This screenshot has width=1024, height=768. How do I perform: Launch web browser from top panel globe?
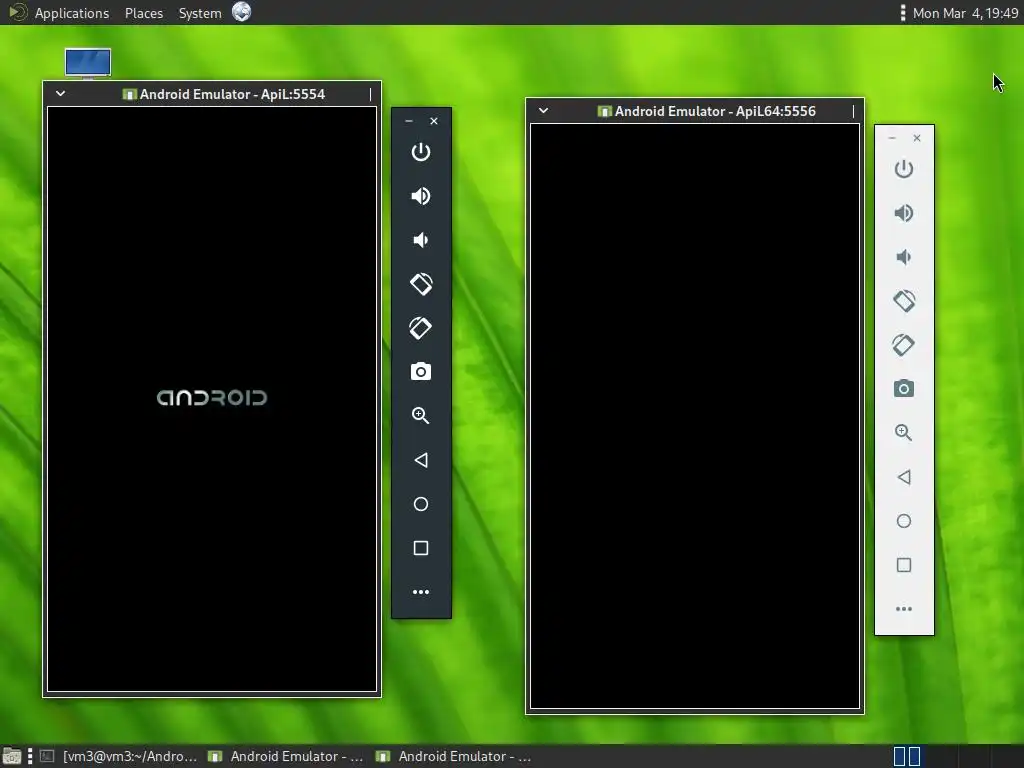click(242, 12)
